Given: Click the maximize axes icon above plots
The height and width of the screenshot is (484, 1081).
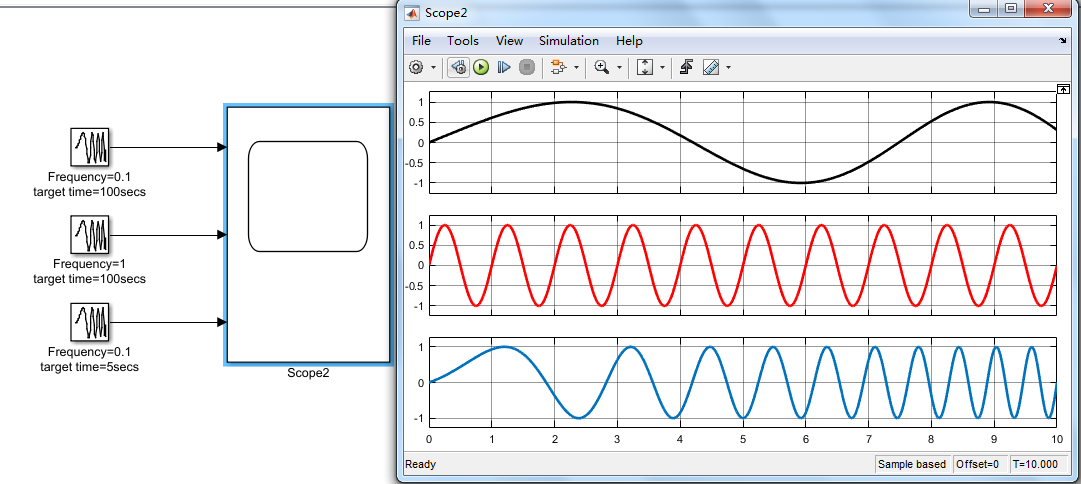Looking at the screenshot, I should [1062, 88].
